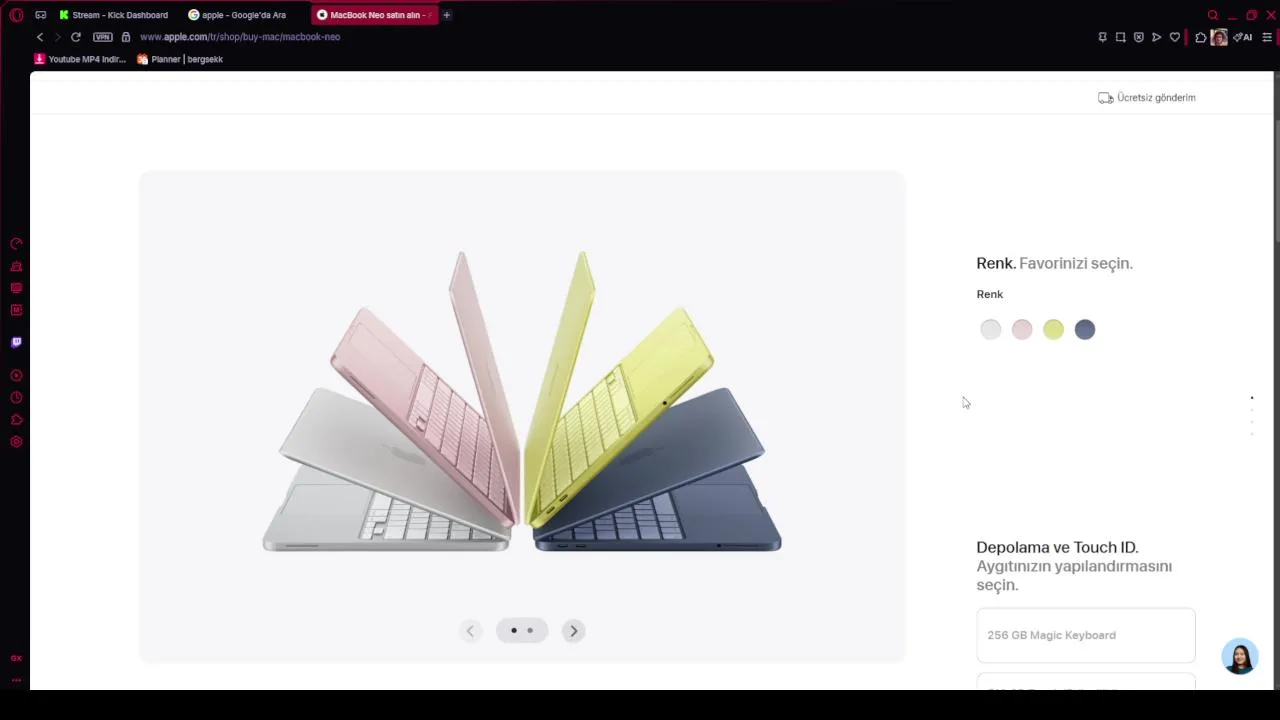Click the site security padlock icon
Viewport: 1280px width, 720px height.
tap(126, 37)
